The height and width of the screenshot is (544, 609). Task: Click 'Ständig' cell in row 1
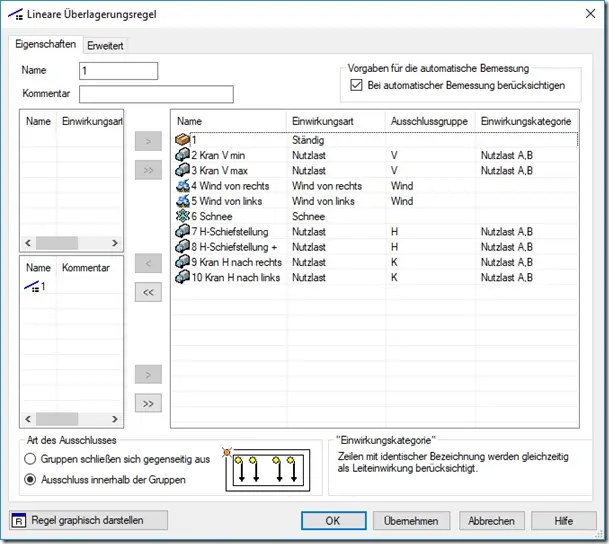[308, 140]
